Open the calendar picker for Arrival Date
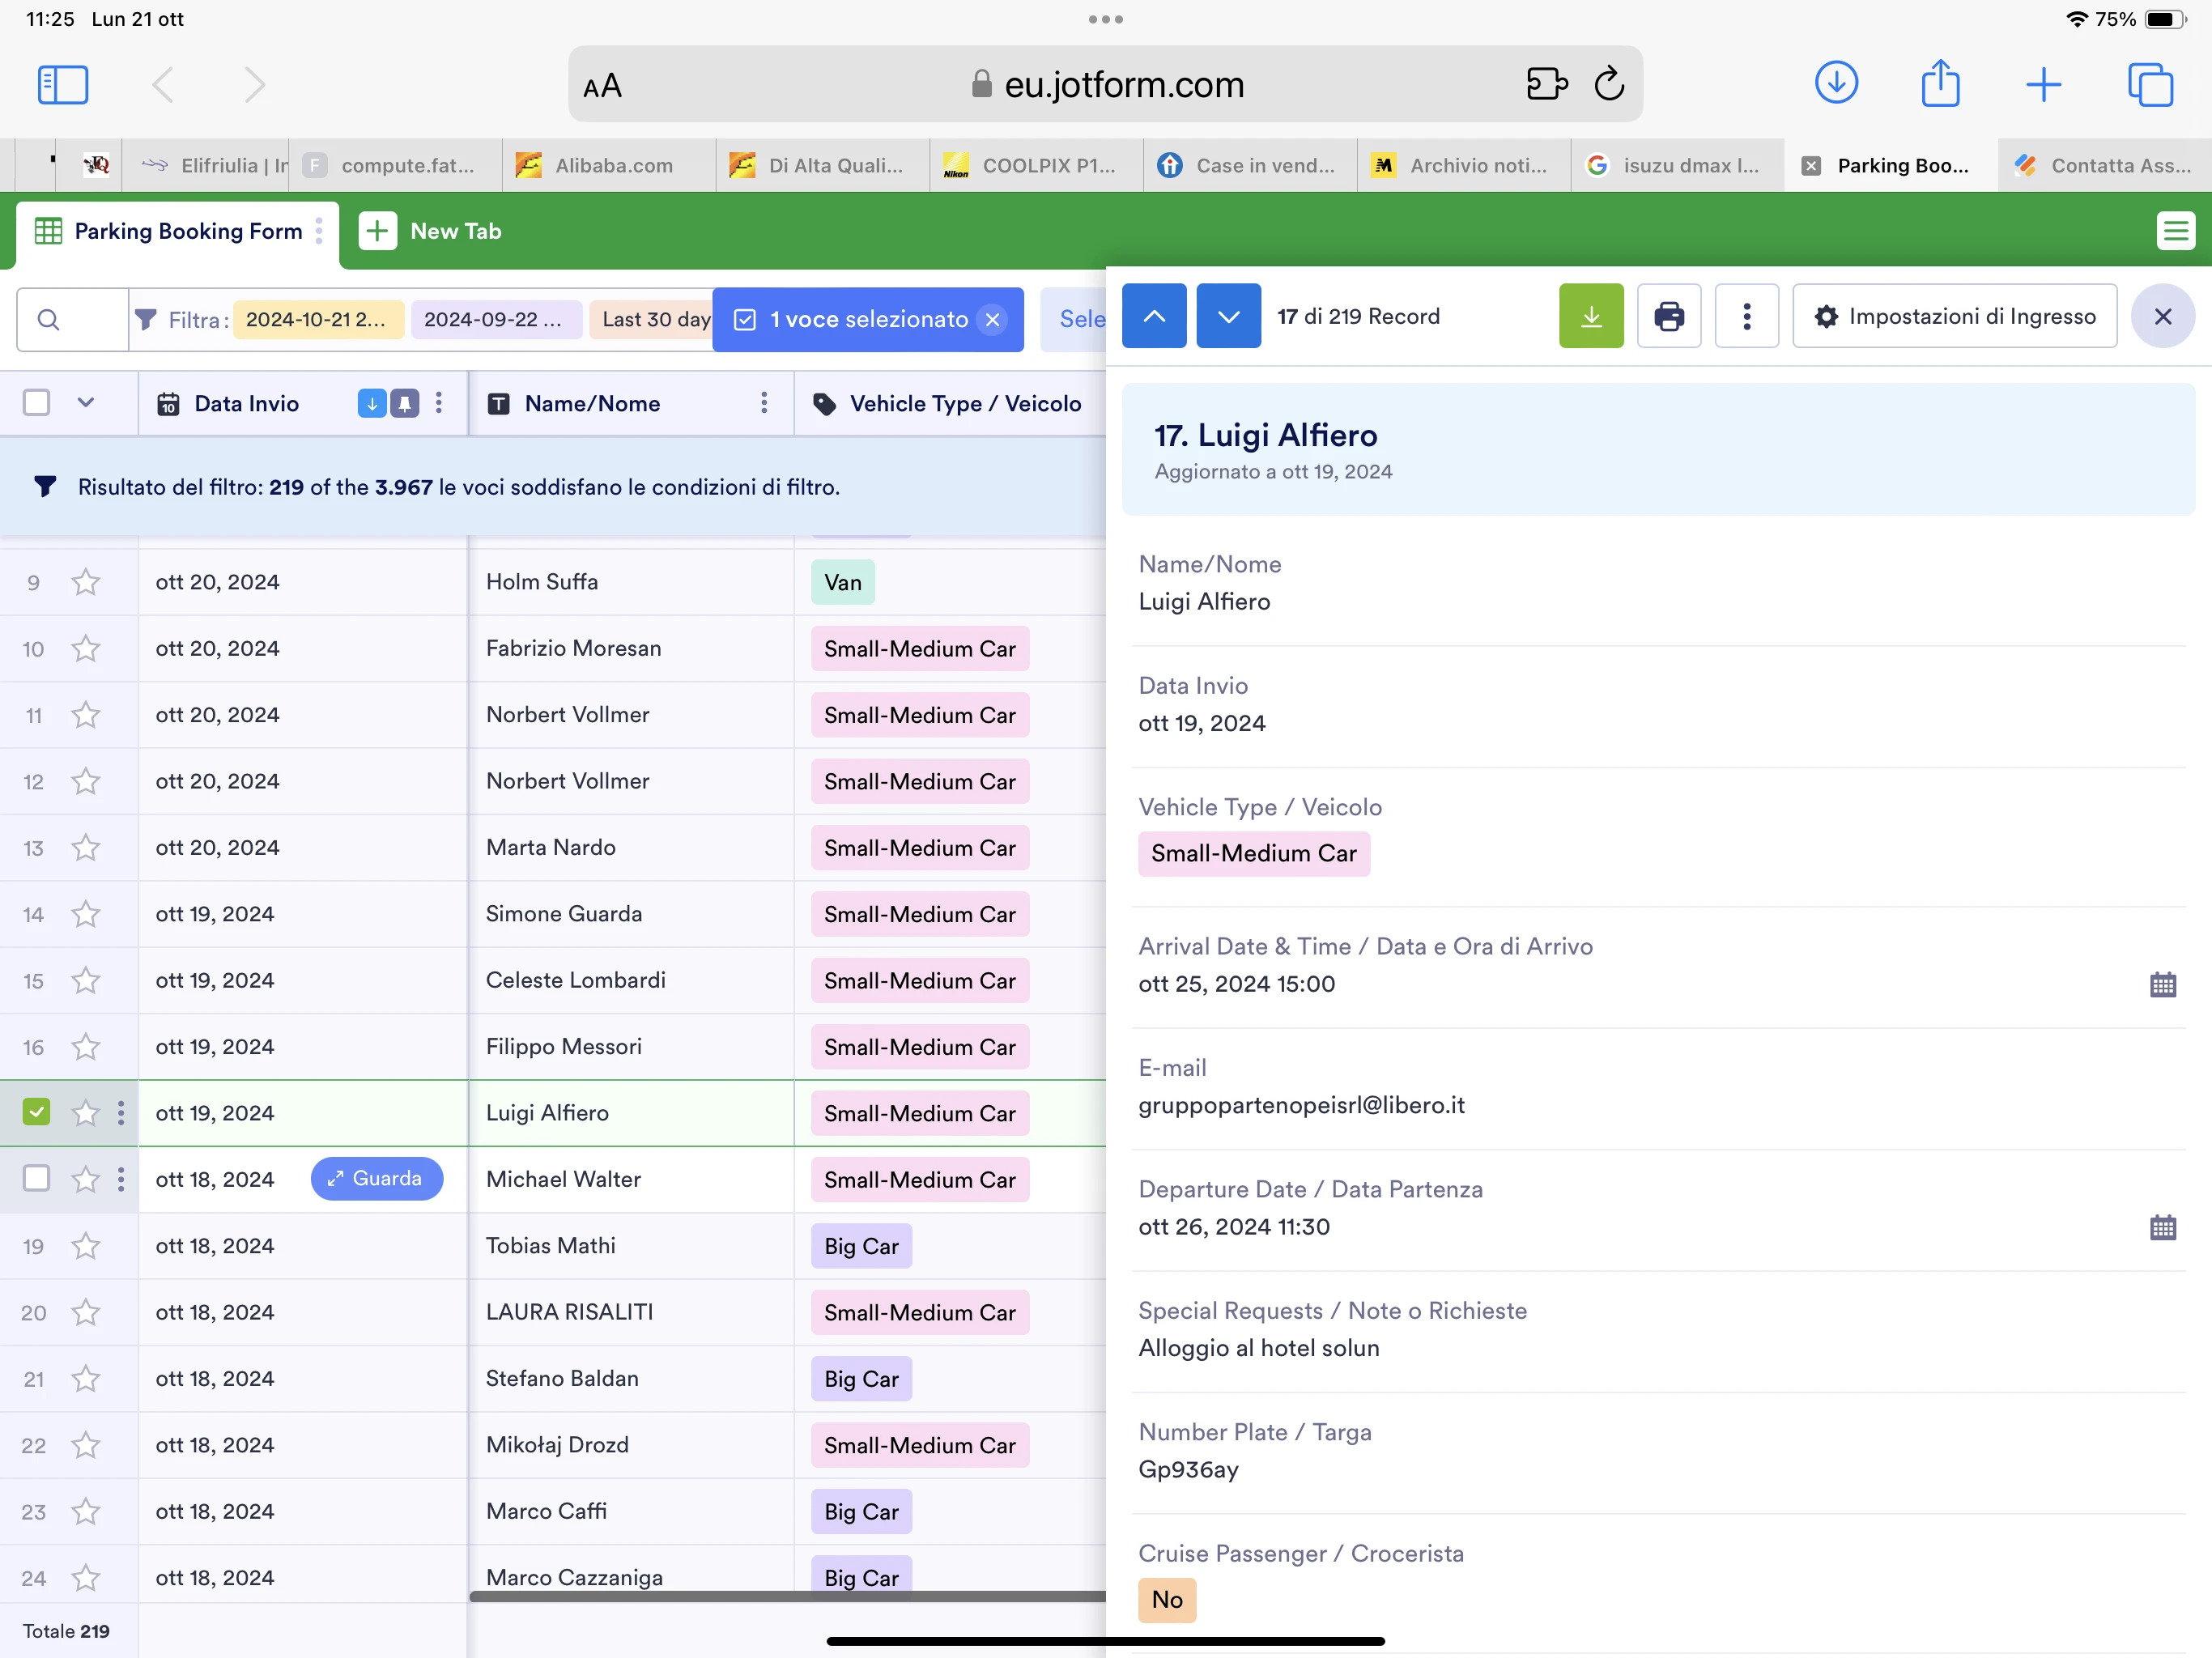Viewport: 2212px width, 1658px height. pyautogui.click(x=2164, y=984)
